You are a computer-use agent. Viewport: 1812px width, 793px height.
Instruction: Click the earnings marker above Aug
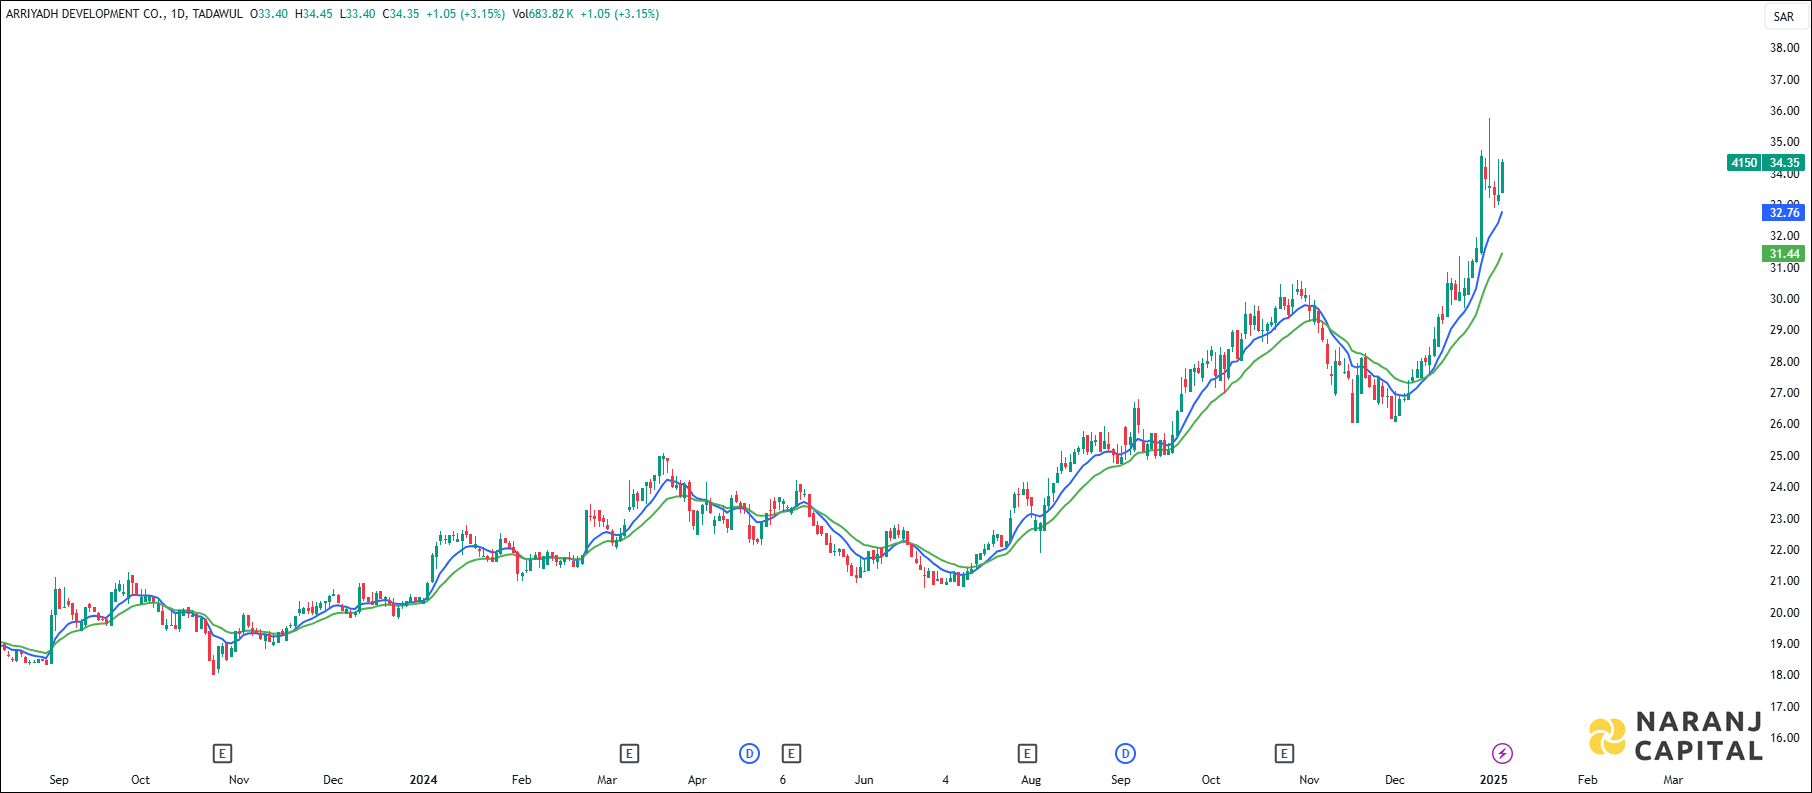(1027, 753)
